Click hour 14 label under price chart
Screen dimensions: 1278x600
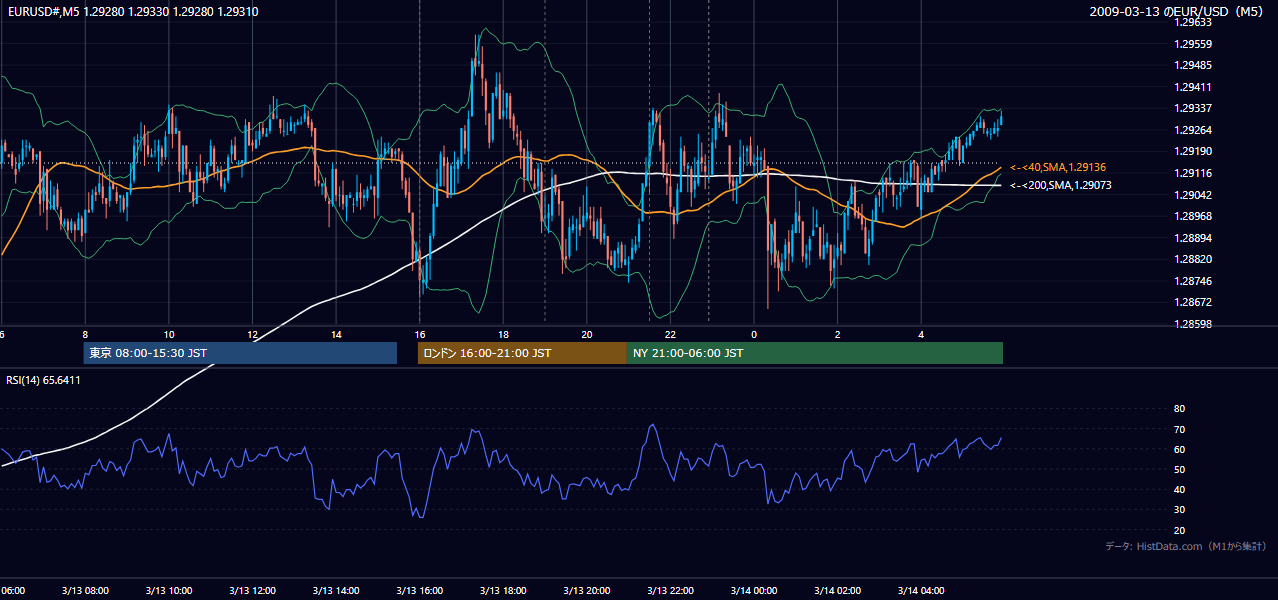coord(336,334)
